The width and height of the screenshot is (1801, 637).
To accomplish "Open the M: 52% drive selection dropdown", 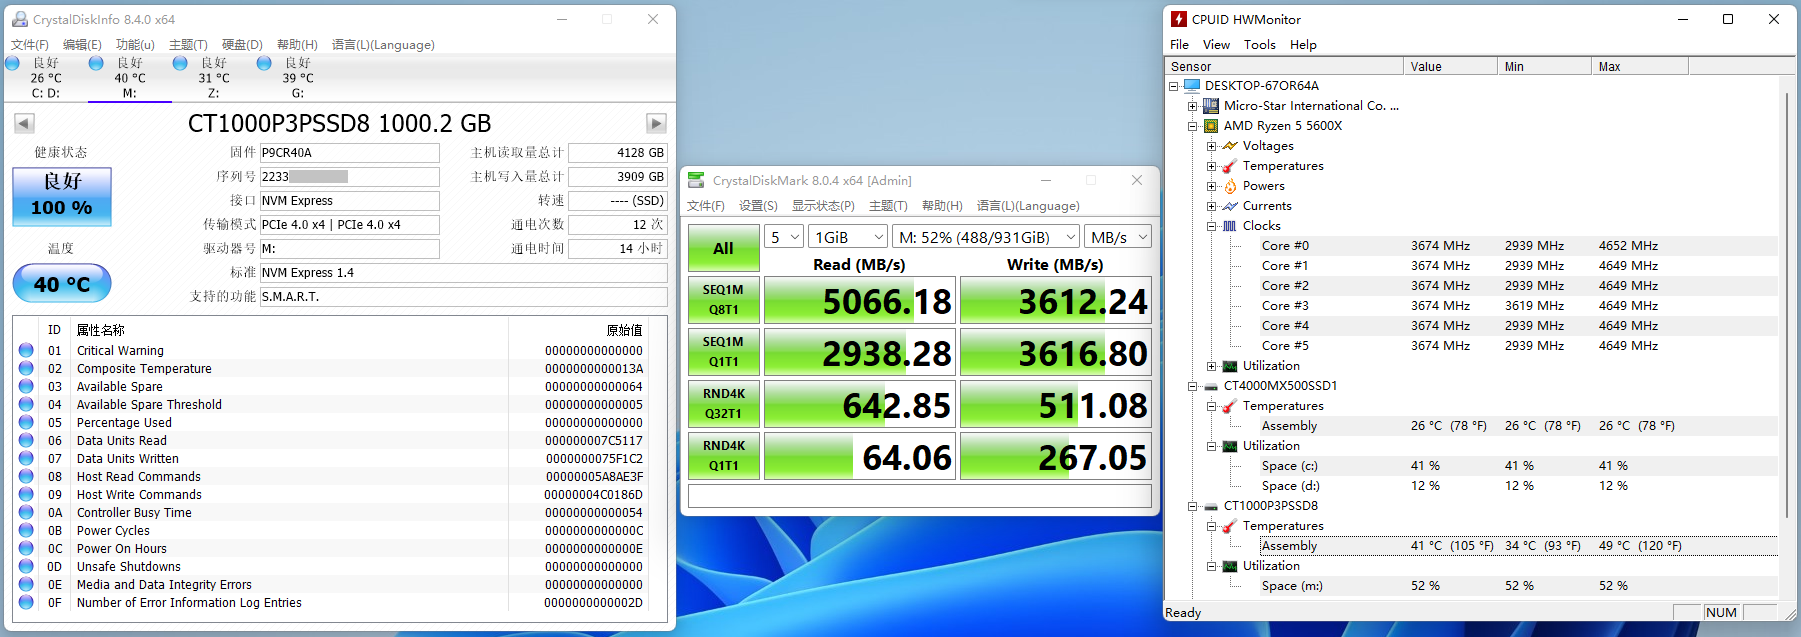I will tap(986, 237).
